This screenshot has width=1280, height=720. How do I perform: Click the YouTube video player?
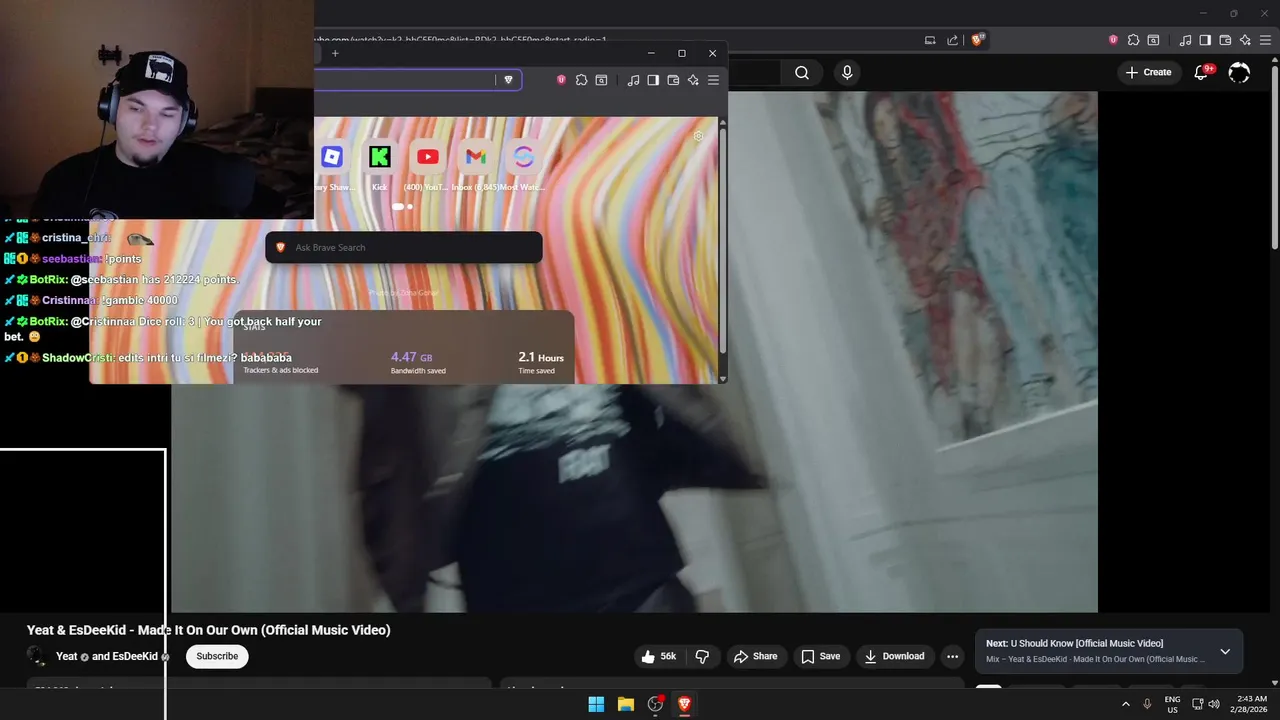tap(634, 351)
